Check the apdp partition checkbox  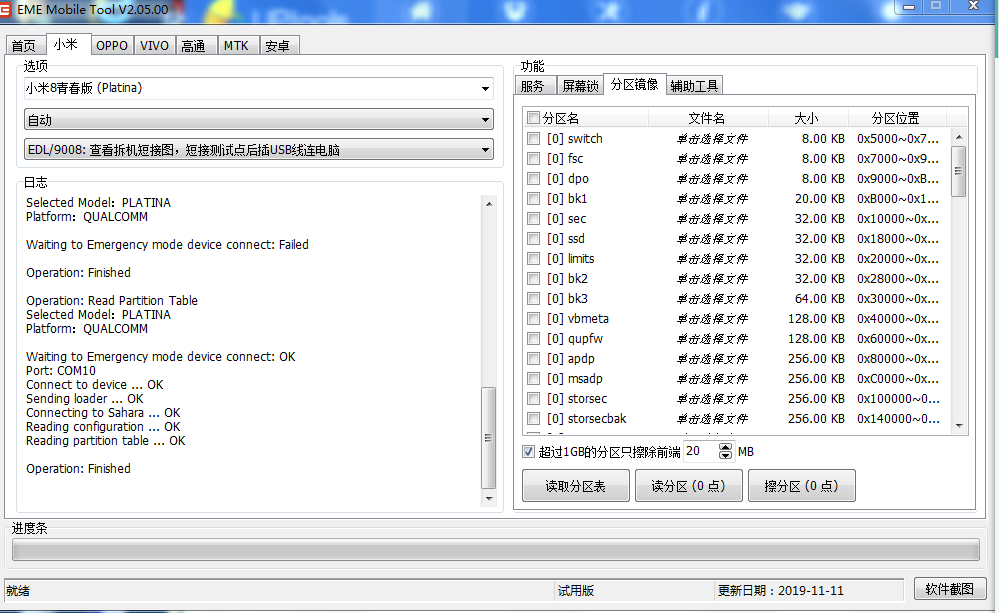(x=534, y=359)
